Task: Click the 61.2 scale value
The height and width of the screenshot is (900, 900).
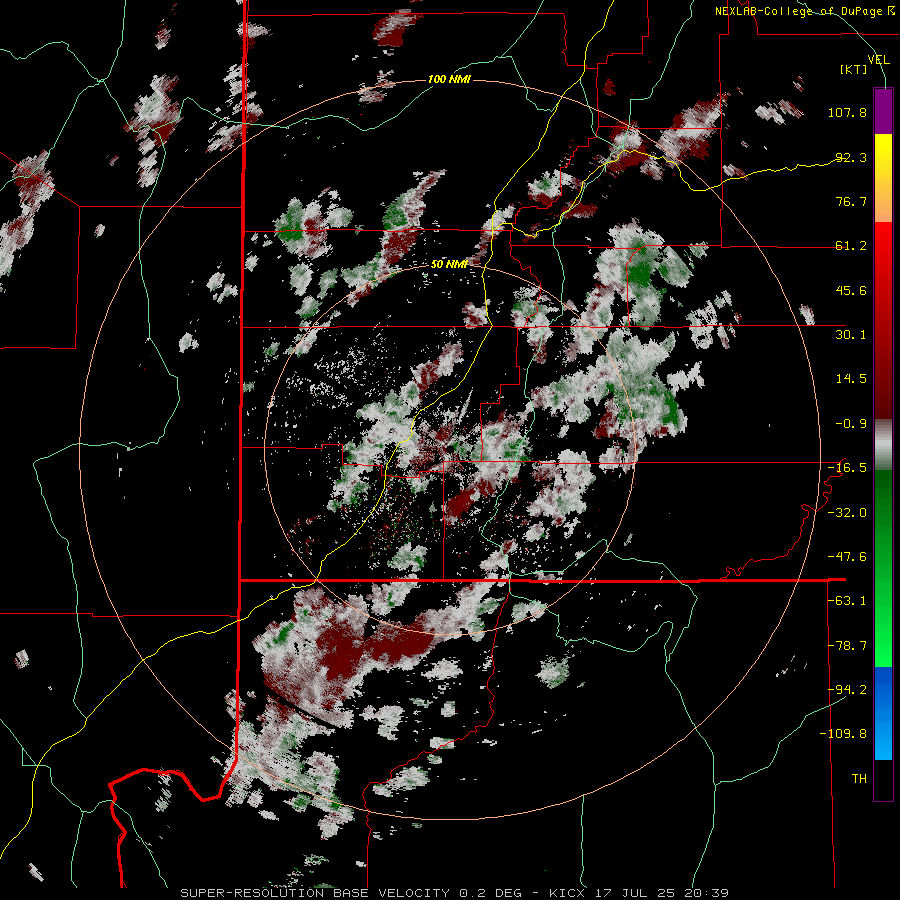Action: tap(851, 246)
